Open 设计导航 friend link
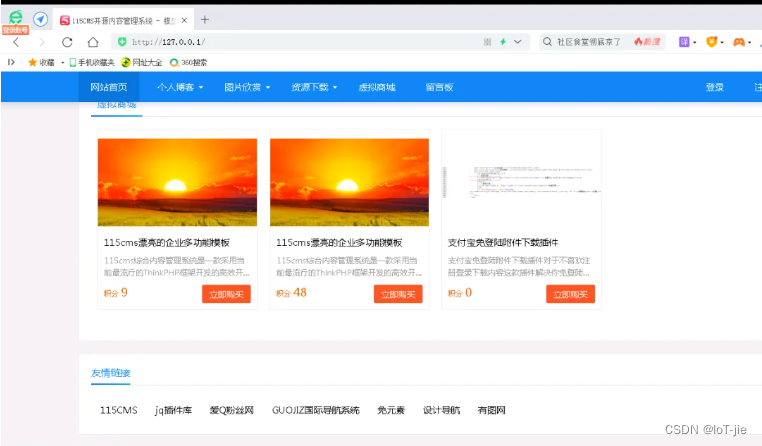762x446 pixels. [441, 410]
